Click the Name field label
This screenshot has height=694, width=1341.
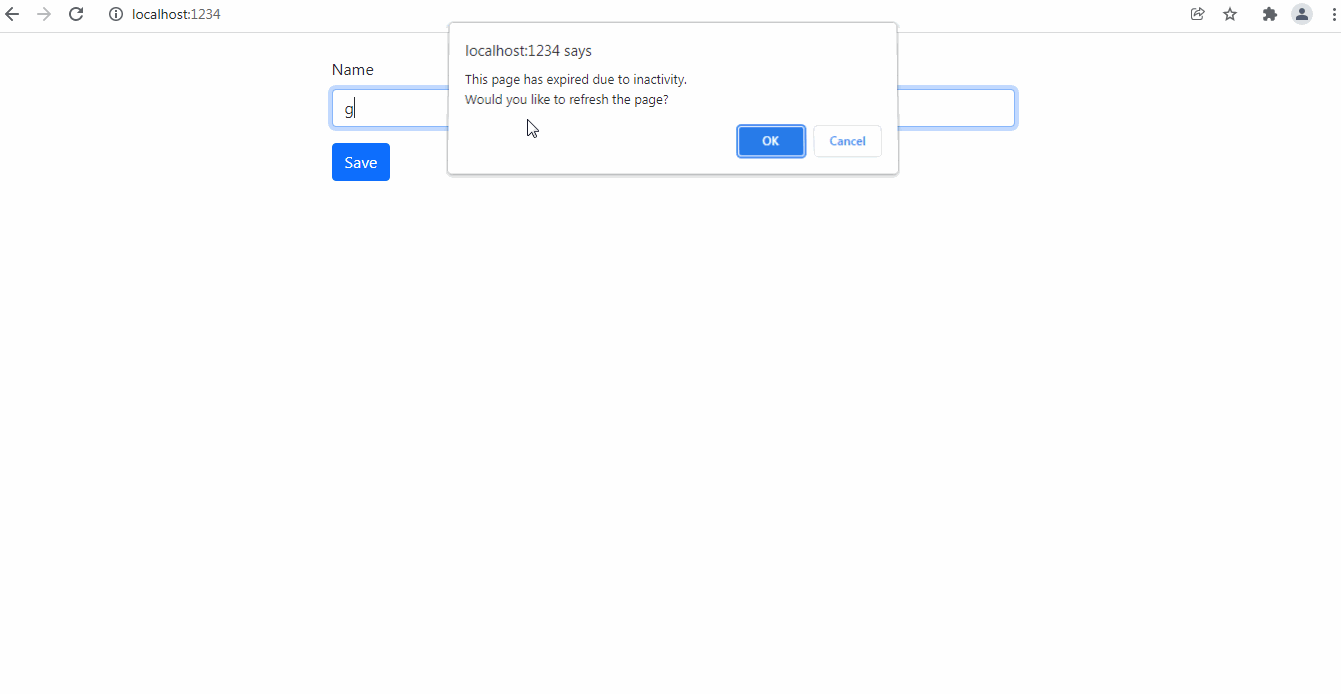[352, 69]
